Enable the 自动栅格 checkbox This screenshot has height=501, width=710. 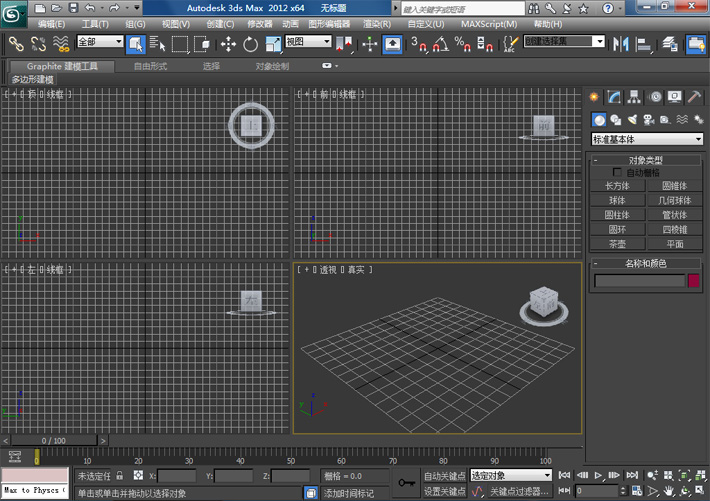pyautogui.click(x=617, y=172)
